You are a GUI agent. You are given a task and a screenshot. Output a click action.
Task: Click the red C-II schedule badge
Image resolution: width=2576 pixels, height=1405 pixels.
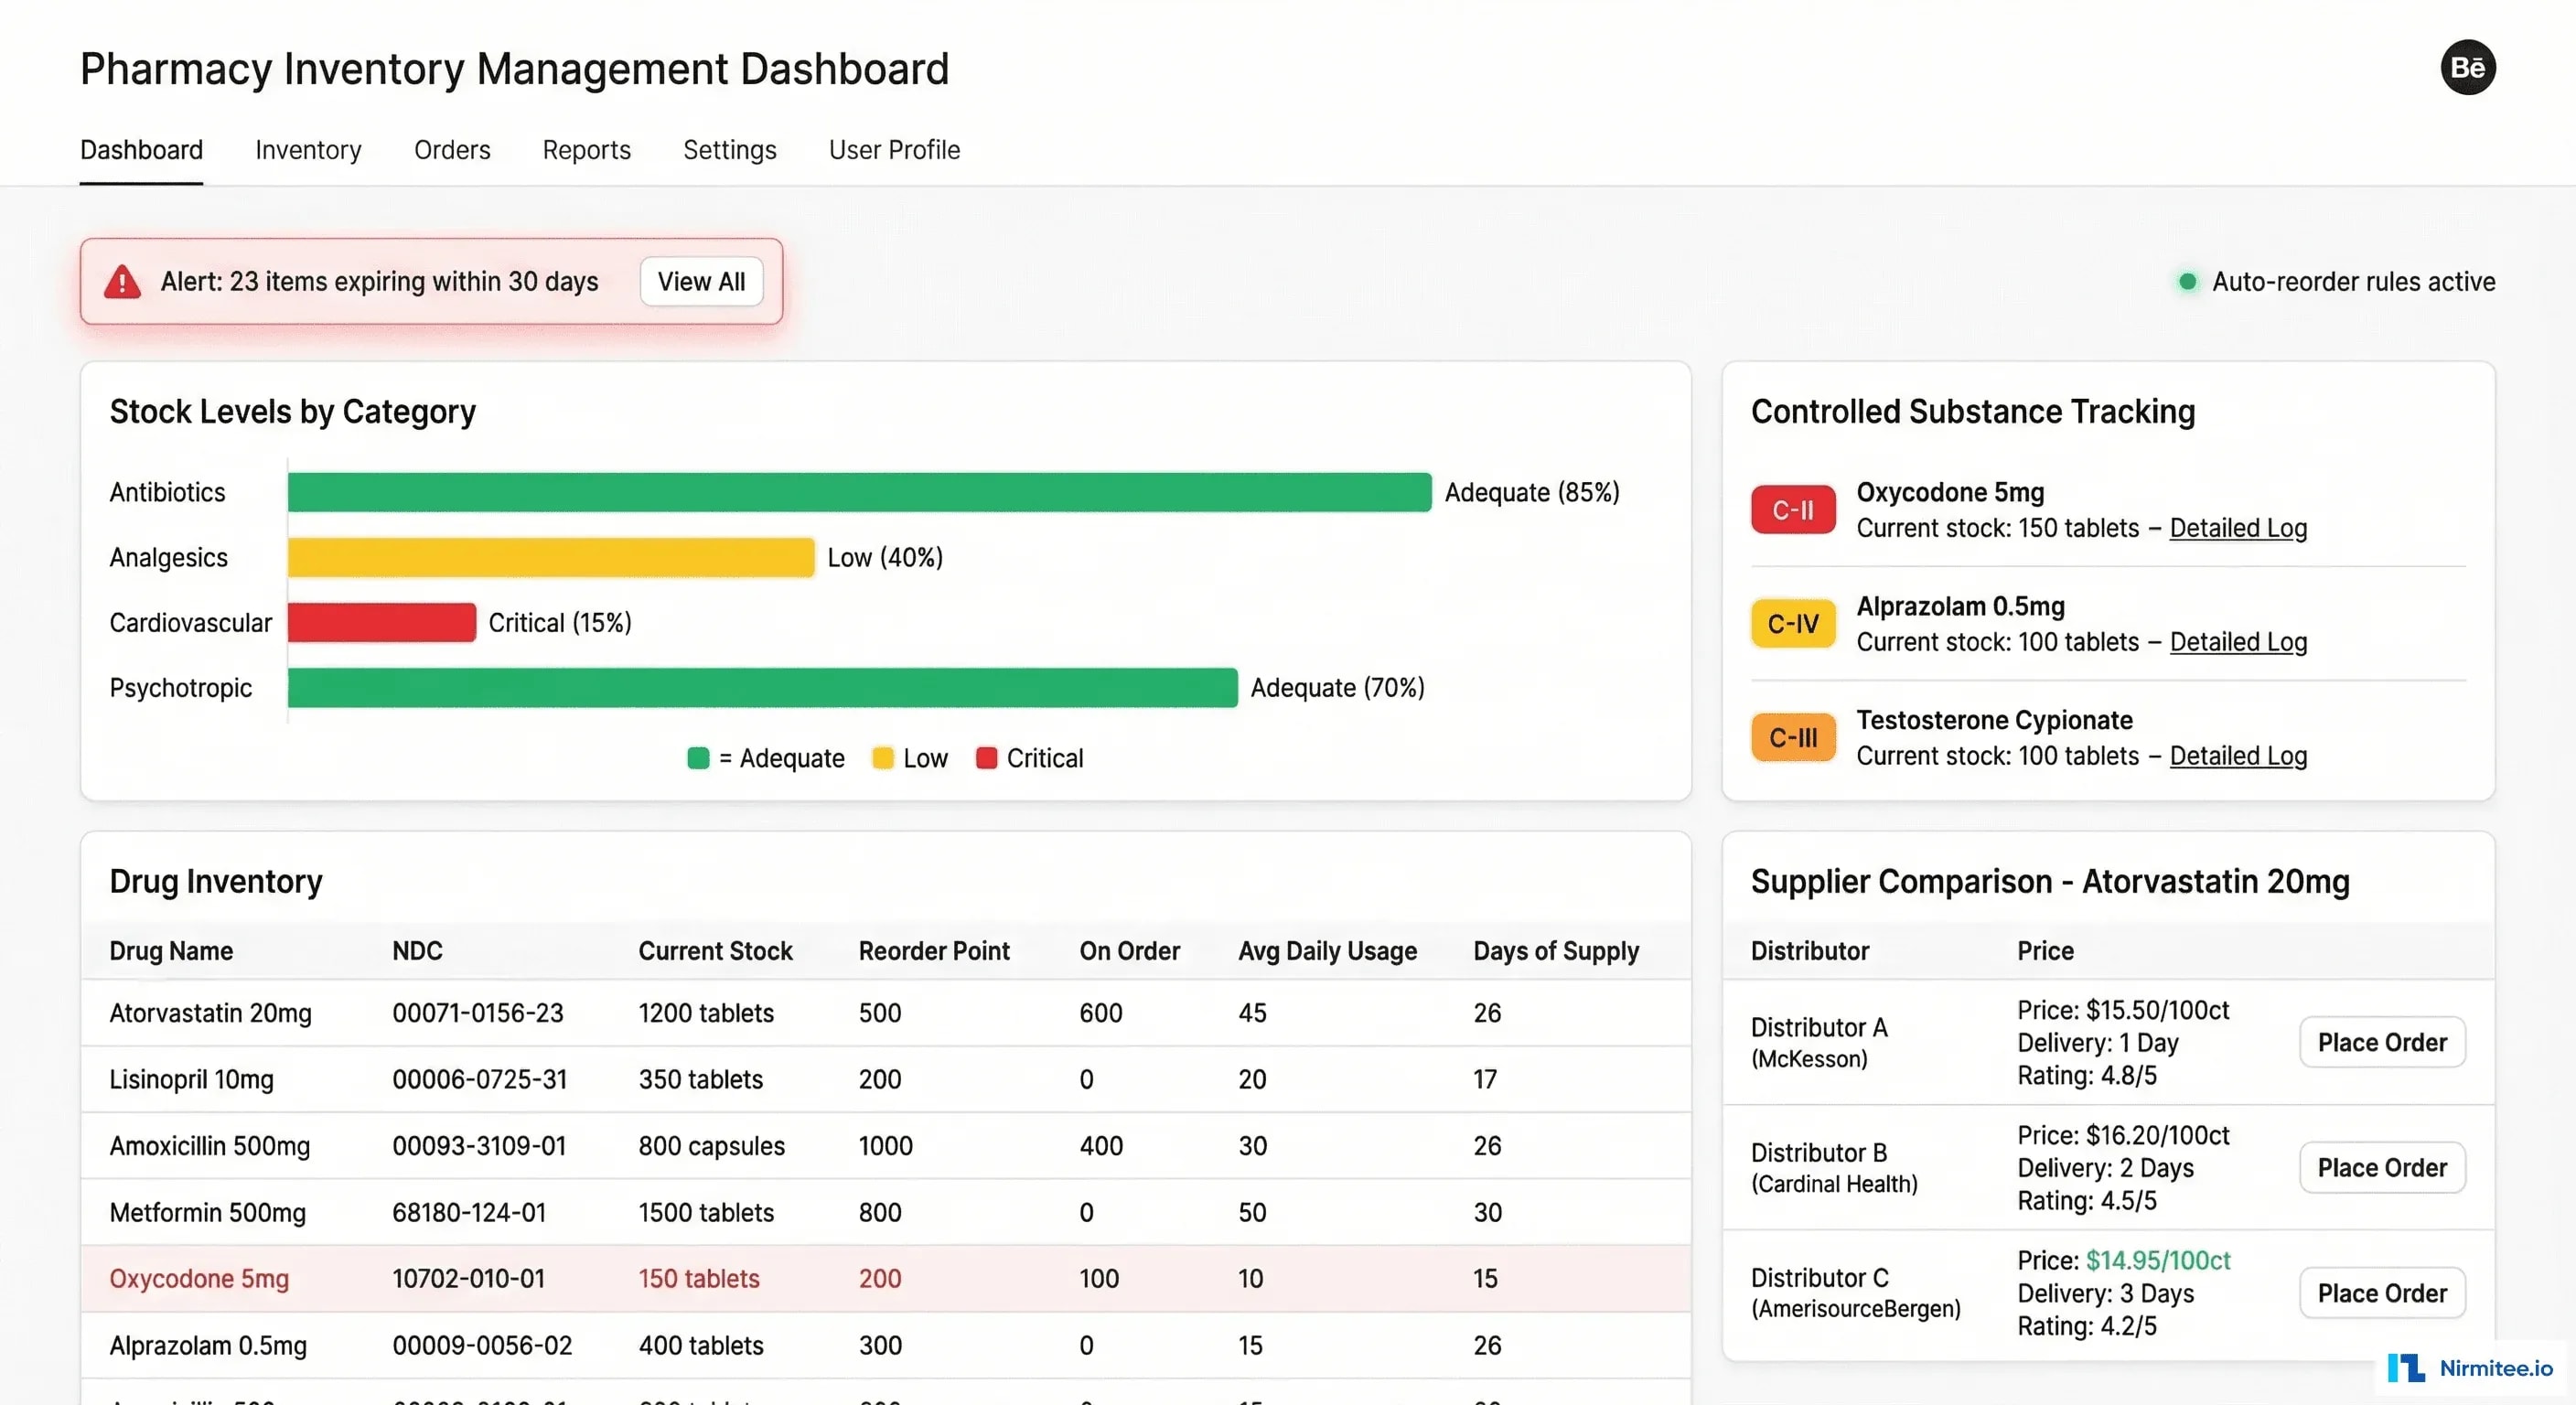1793,510
